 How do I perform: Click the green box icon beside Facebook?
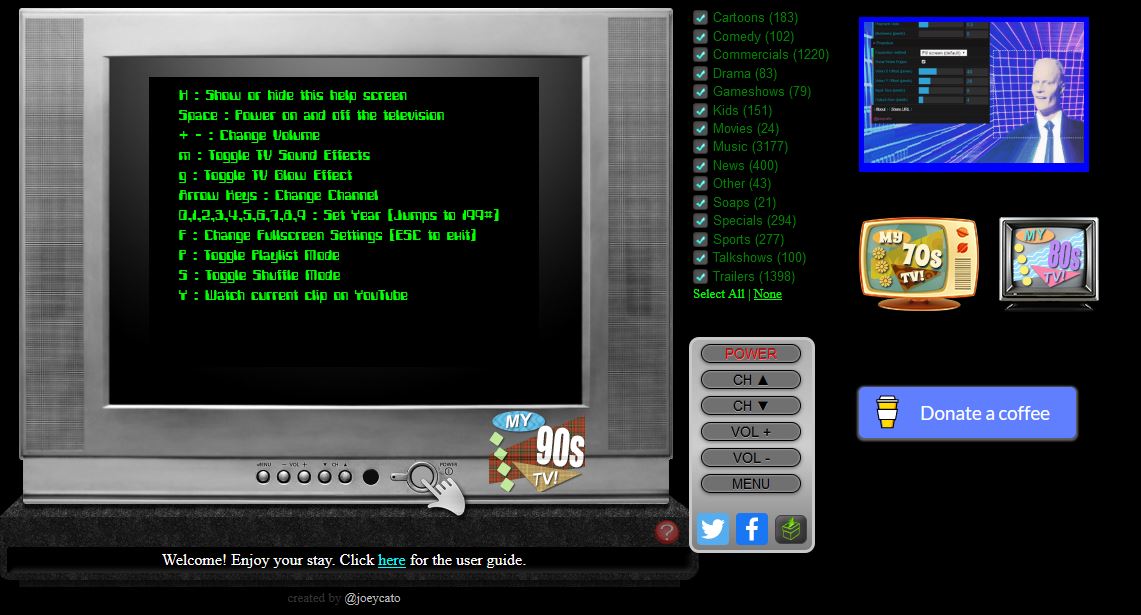click(790, 529)
